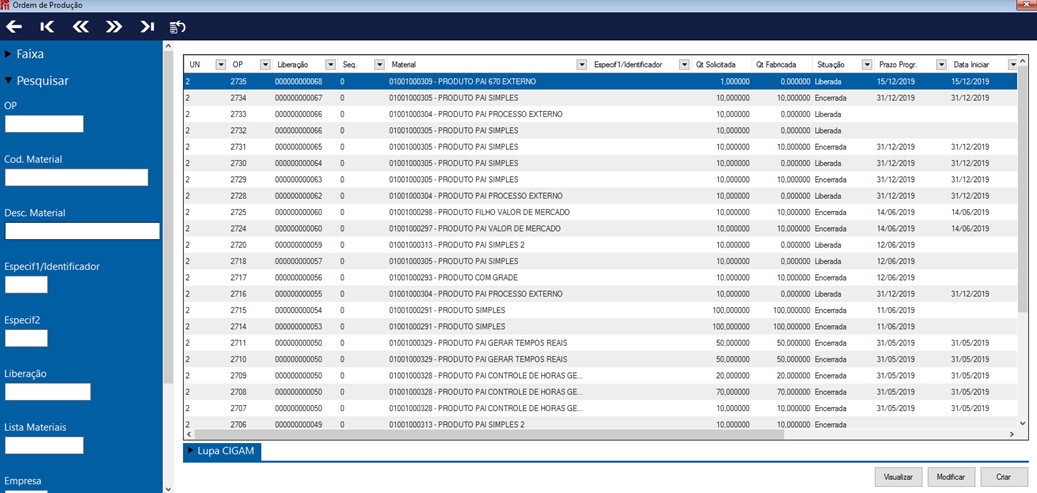Click the Especif1/Identificador search field
Image resolution: width=1037 pixels, height=493 pixels.
(26, 285)
